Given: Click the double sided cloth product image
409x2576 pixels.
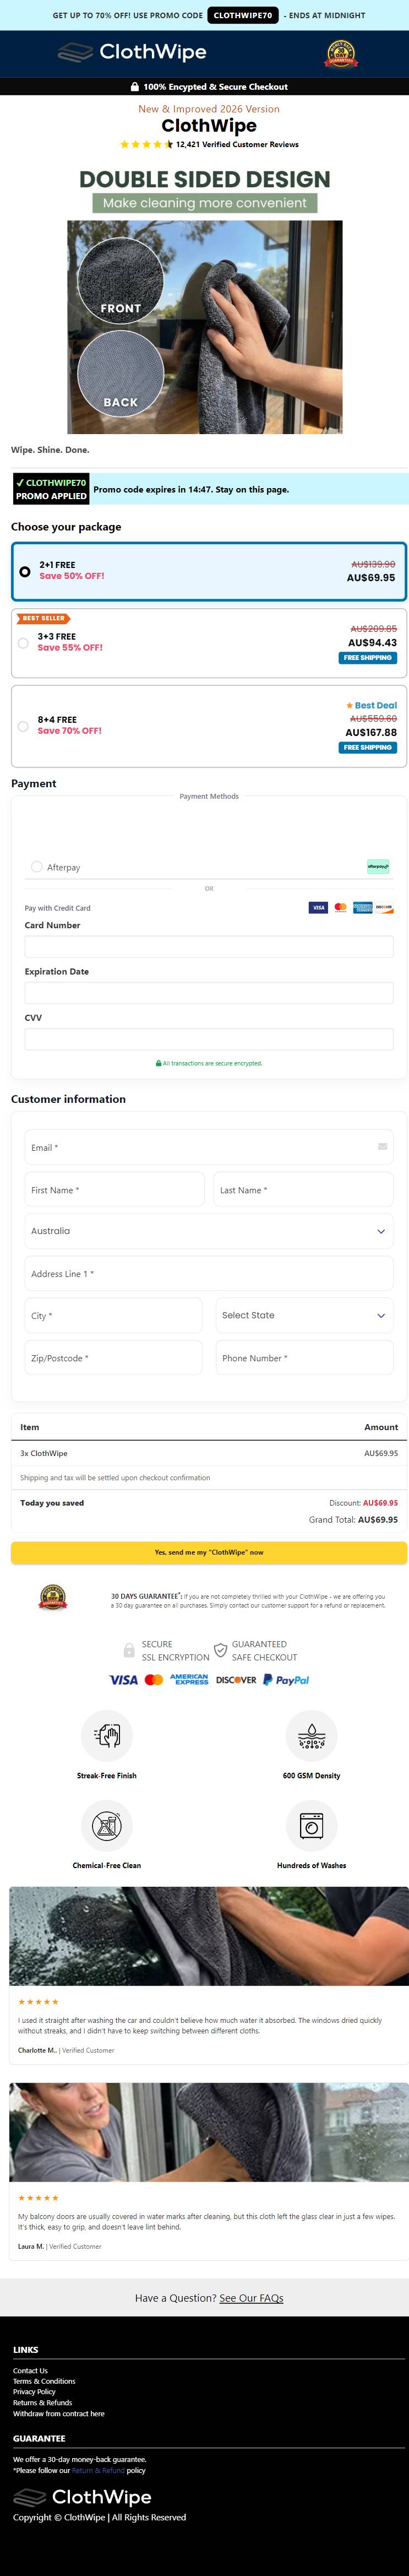Looking at the screenshot, I should (205, 327).
